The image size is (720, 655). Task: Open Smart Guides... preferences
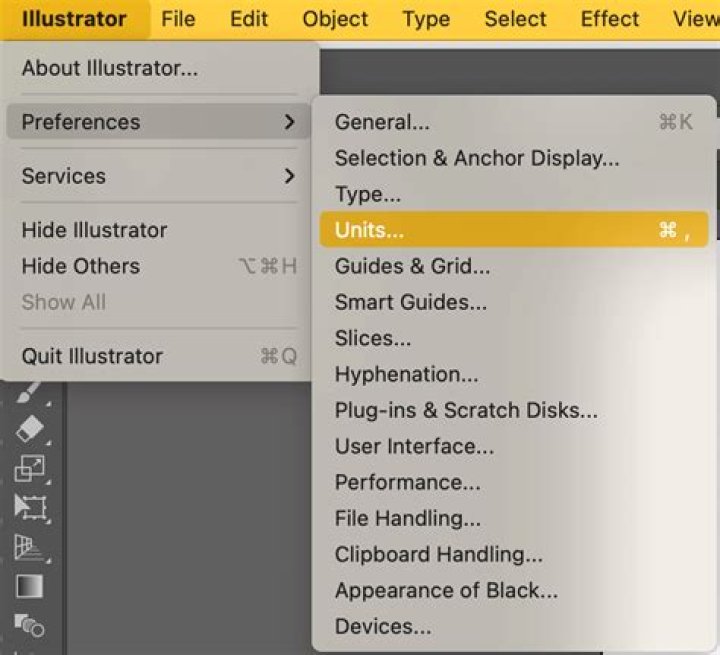tap(514, 302)
